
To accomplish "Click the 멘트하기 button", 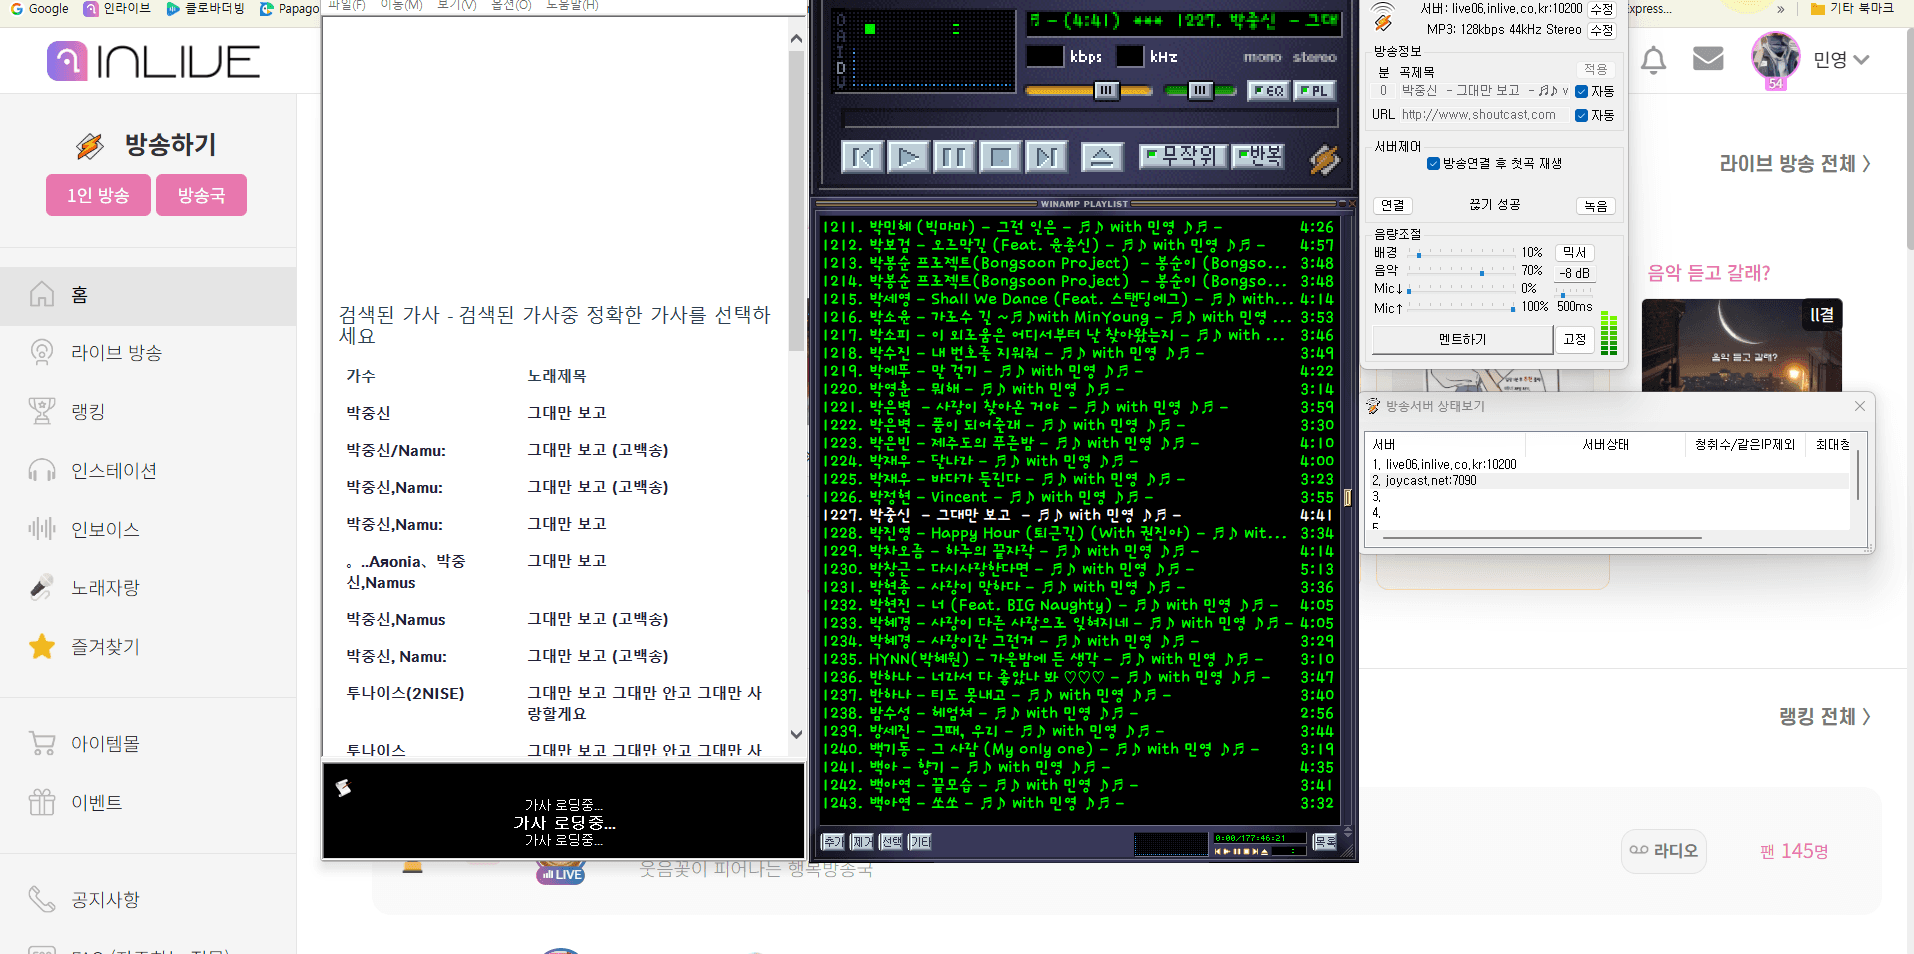I will pos(1461,340).
